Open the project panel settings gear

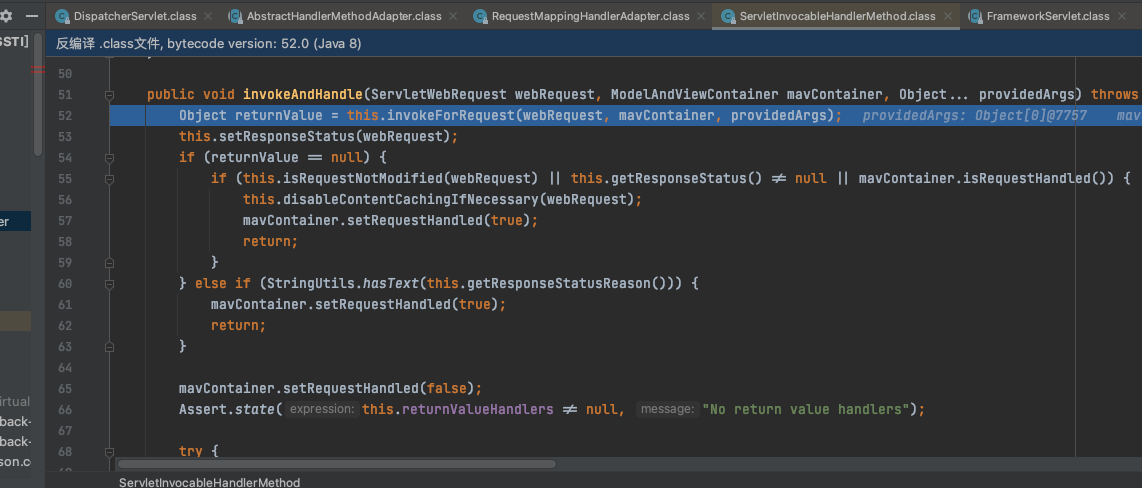[x=7, y=15]
